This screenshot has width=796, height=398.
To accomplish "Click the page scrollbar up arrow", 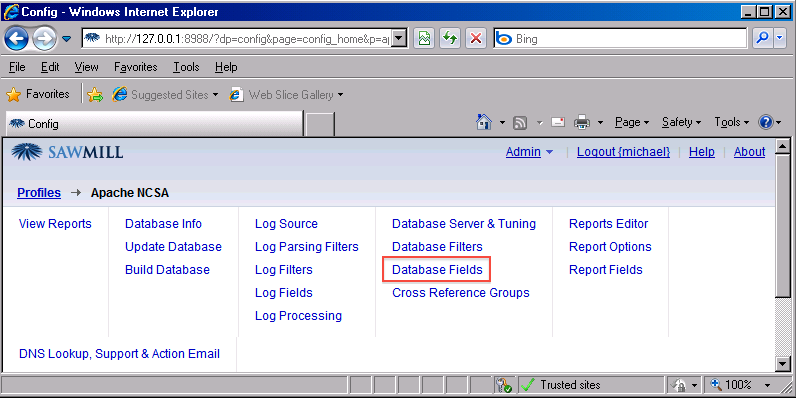I will pyautogui.click(x=782, y=147).
